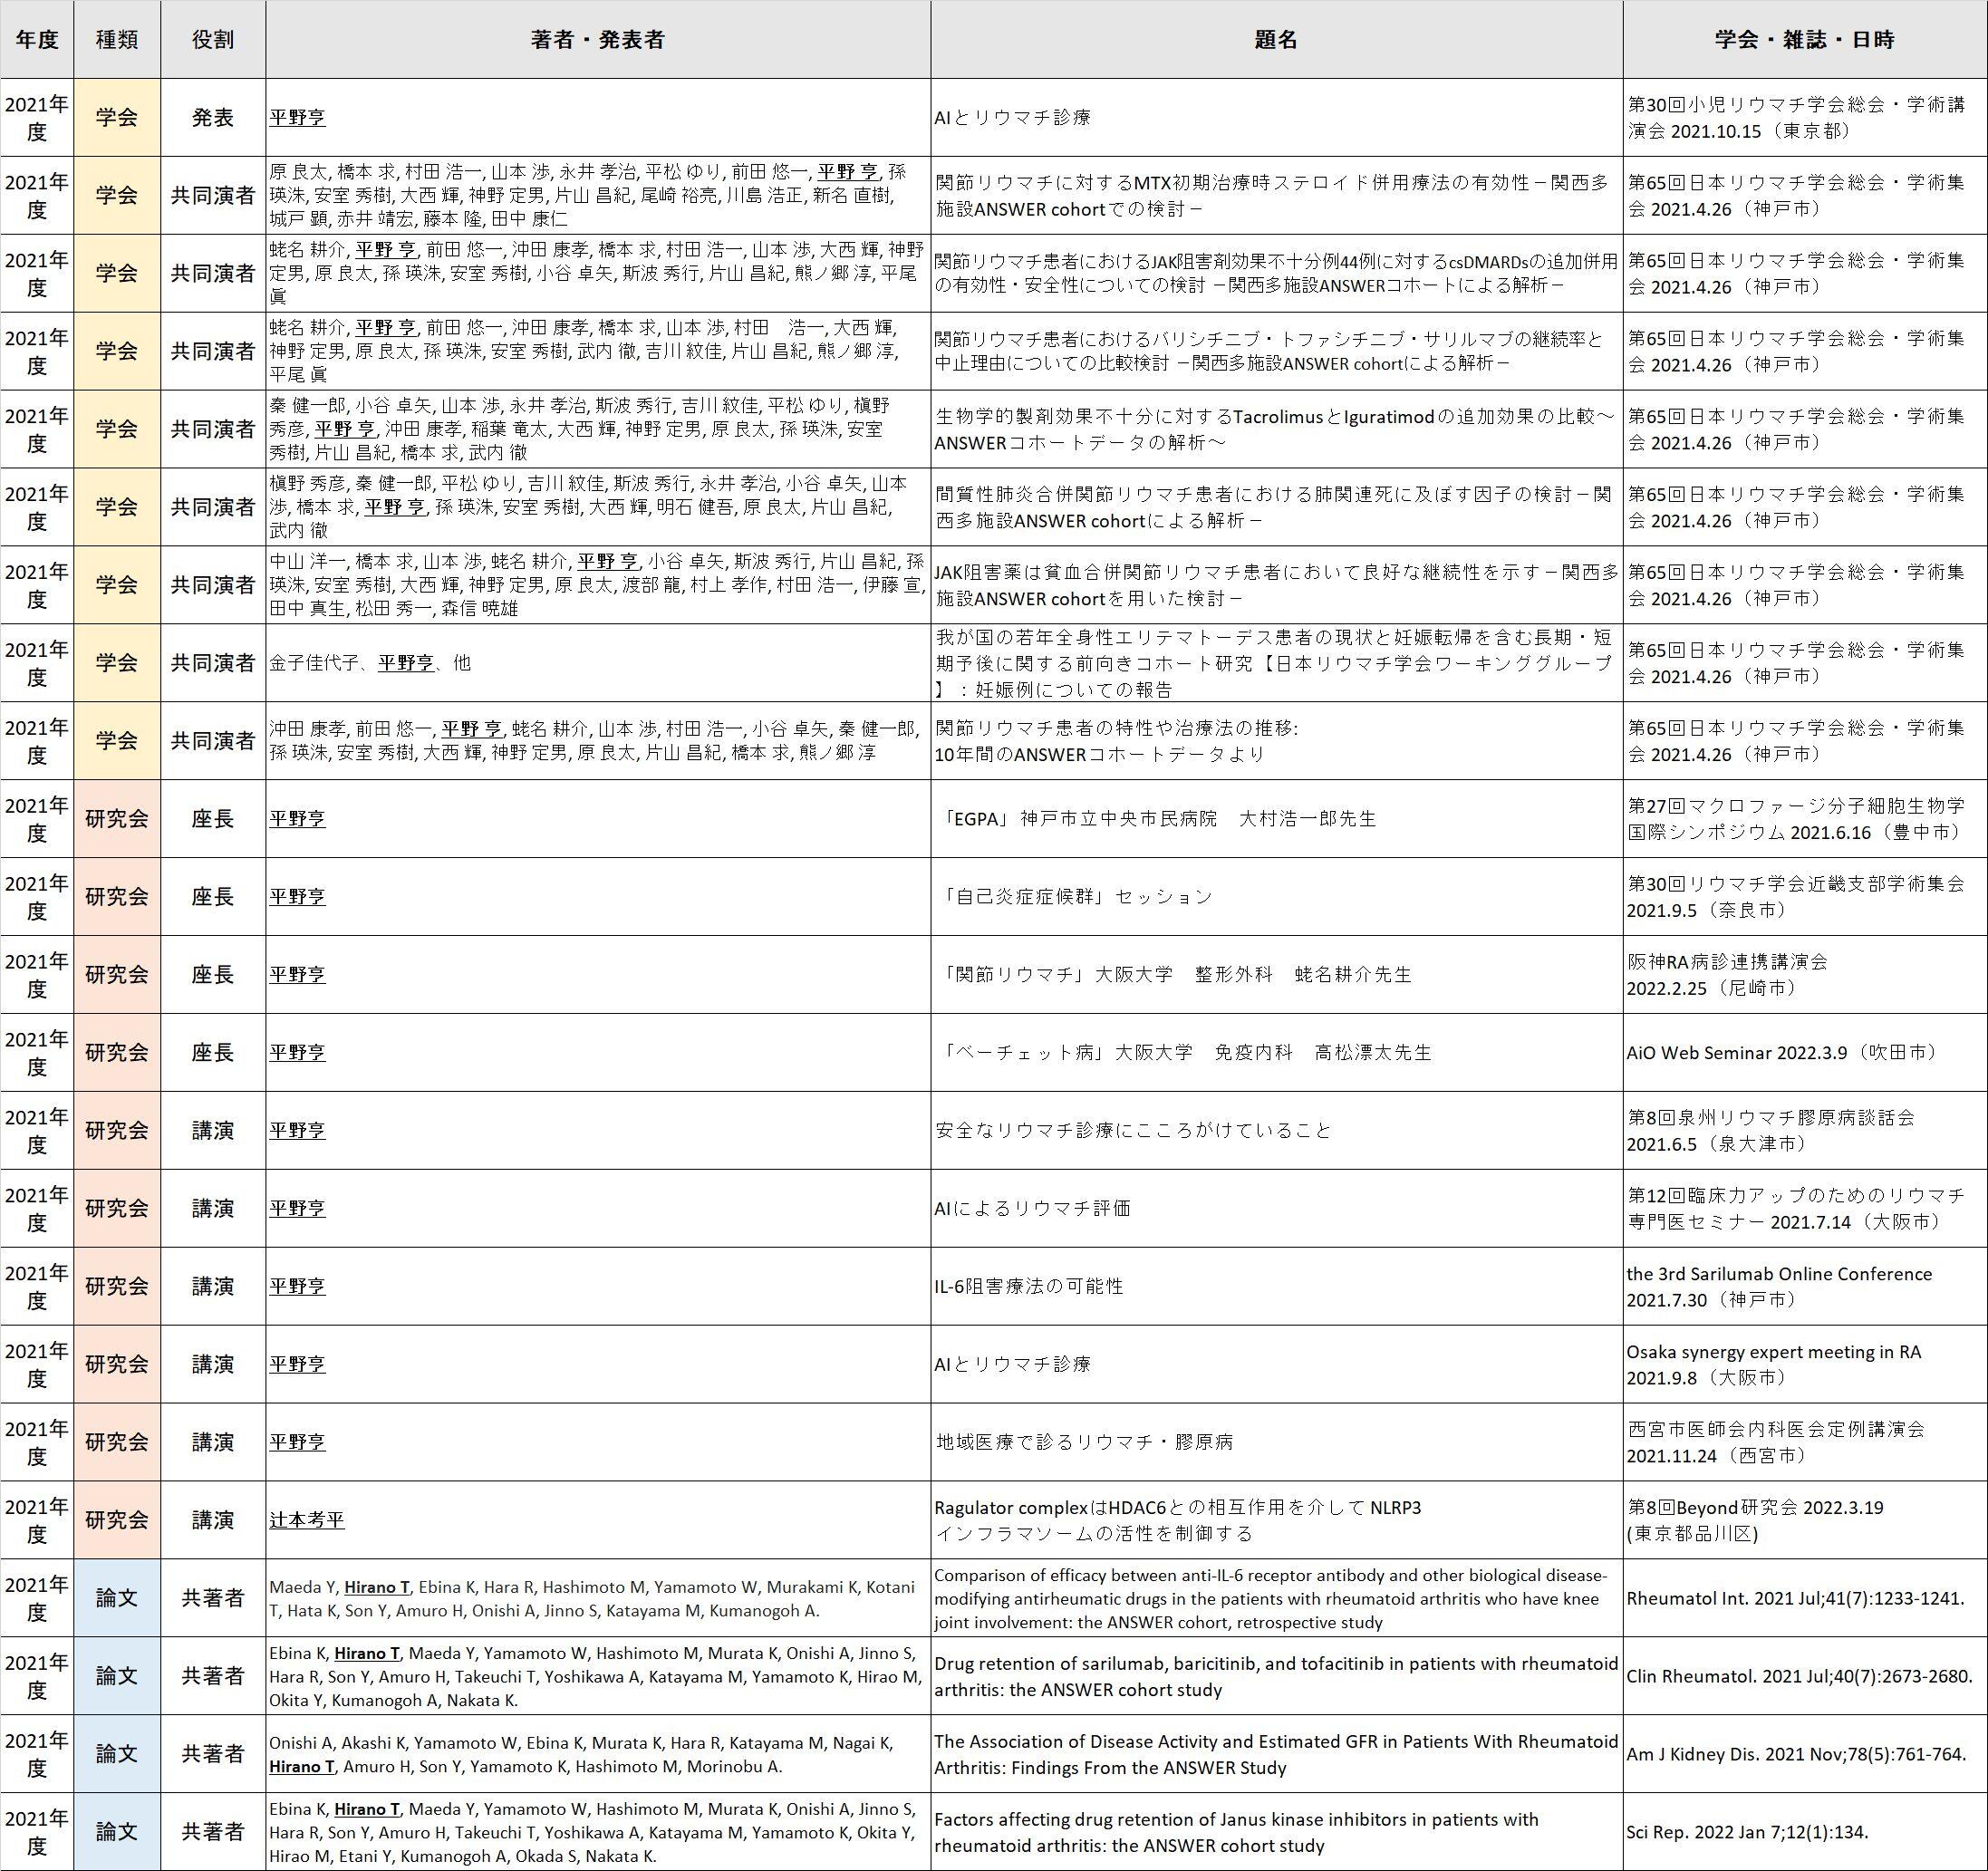Click the 地域医療で診るリウマチ・膠原病 title cell
This screenshot has width=1988, height=1871.
pyautogui.click(x=1276, y=1443)
